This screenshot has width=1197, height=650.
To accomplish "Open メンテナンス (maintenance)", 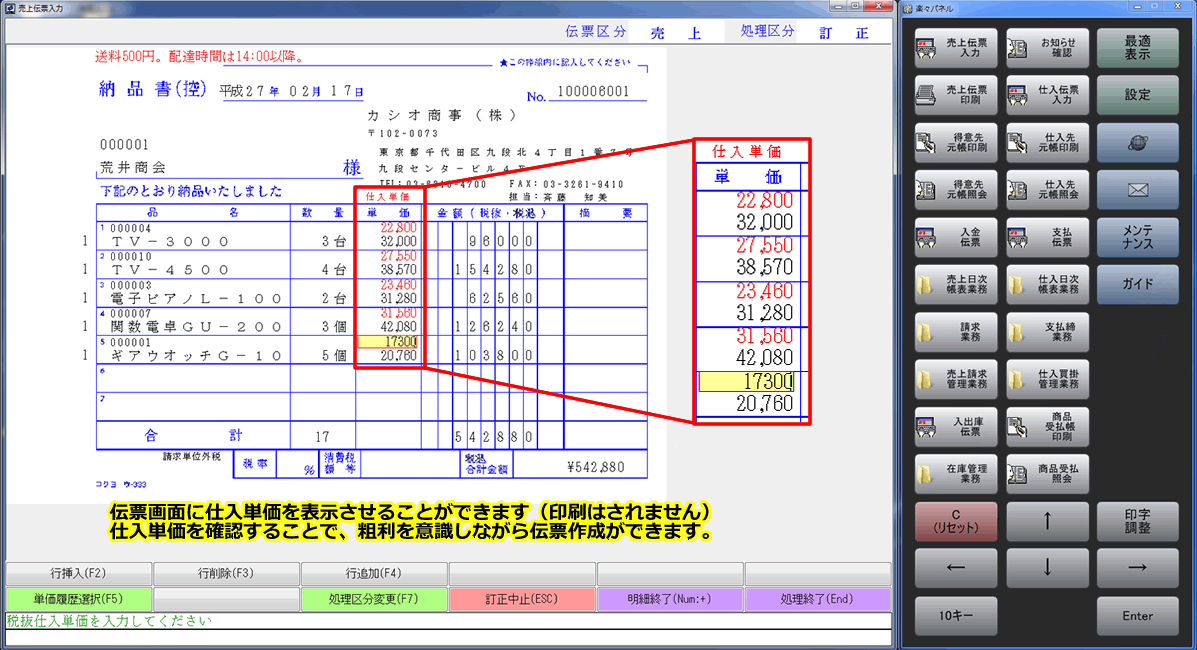I will (x=1137, y=237).
